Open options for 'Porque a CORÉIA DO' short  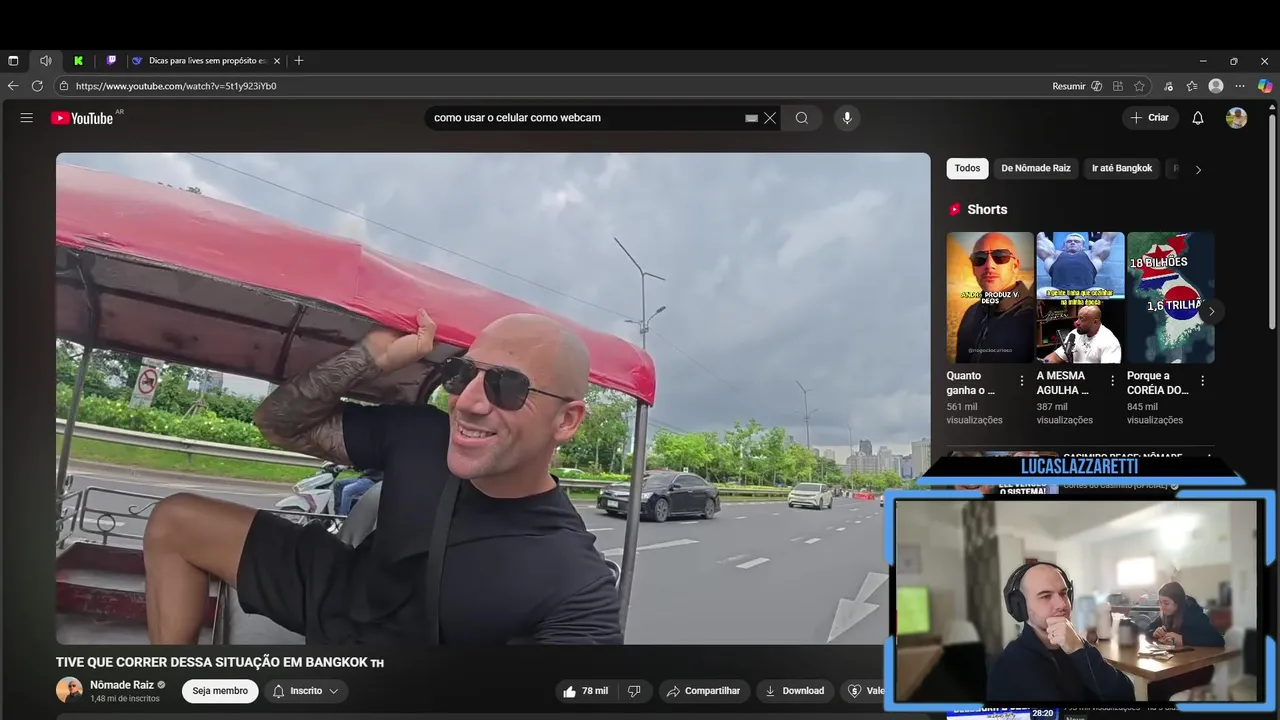pyautogui.click(x=1202, y=381)
